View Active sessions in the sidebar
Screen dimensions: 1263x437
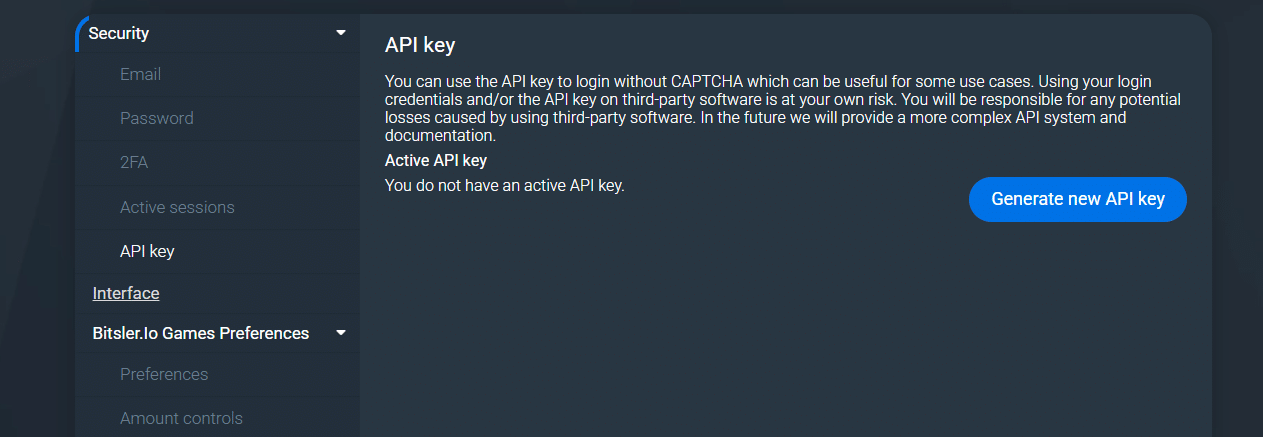tap(177, 207)
